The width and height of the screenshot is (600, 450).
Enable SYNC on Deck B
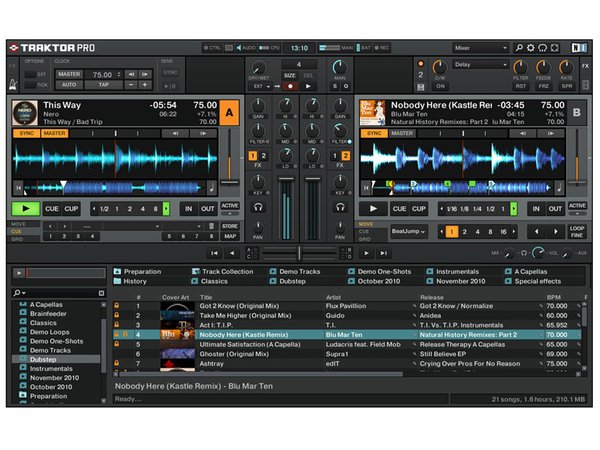(x=373, y=133)
